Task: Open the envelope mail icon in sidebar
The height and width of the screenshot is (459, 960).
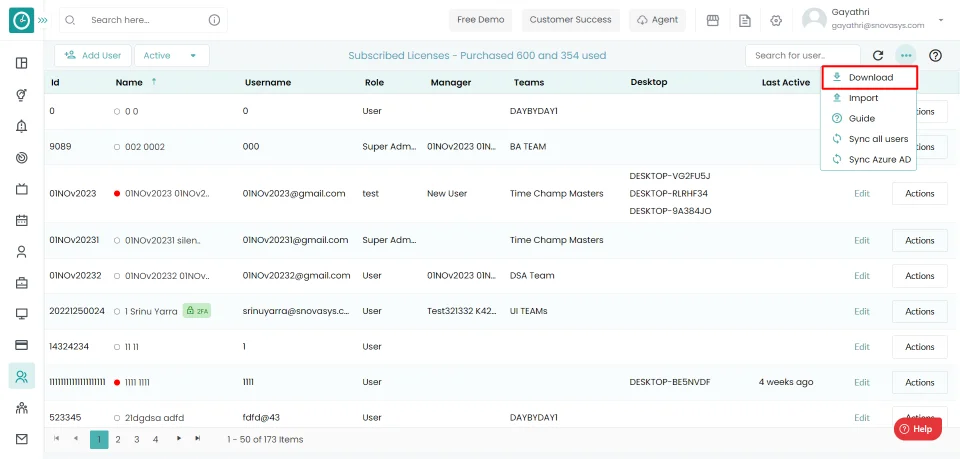Action: coord(21,439)
